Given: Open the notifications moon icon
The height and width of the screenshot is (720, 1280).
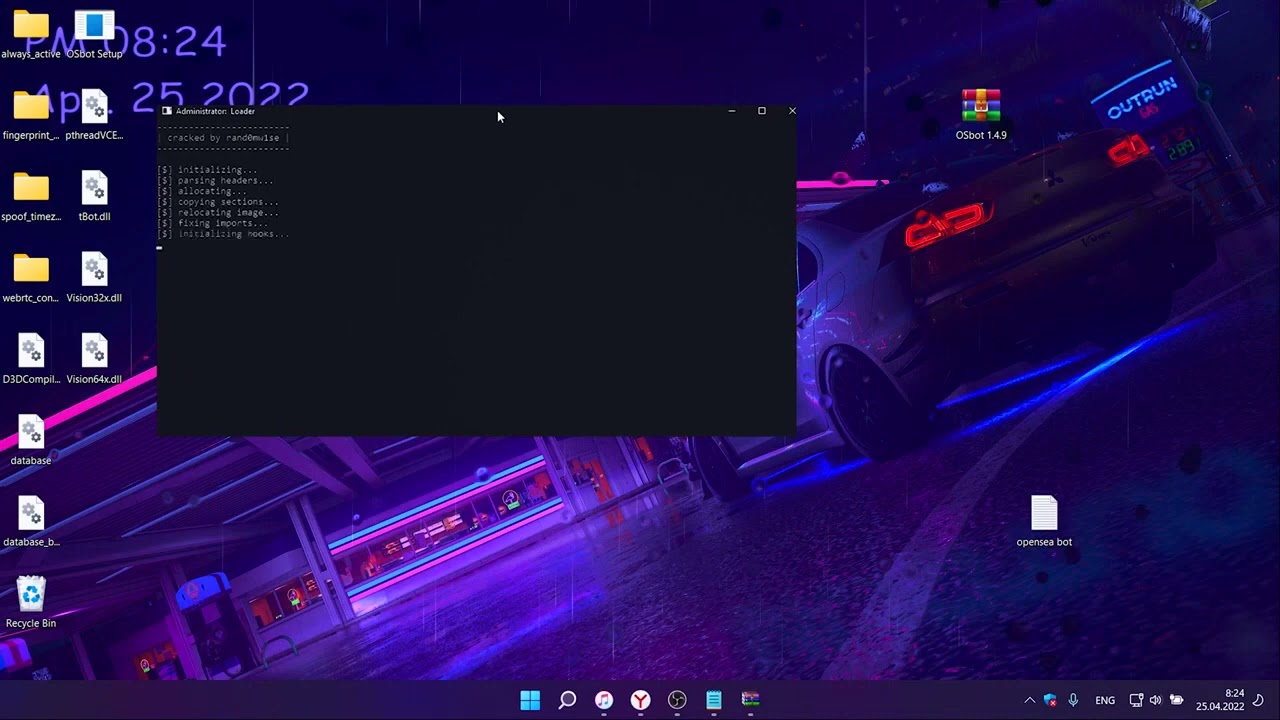Looking at the screenshot, I should [x=1259, y=700].
